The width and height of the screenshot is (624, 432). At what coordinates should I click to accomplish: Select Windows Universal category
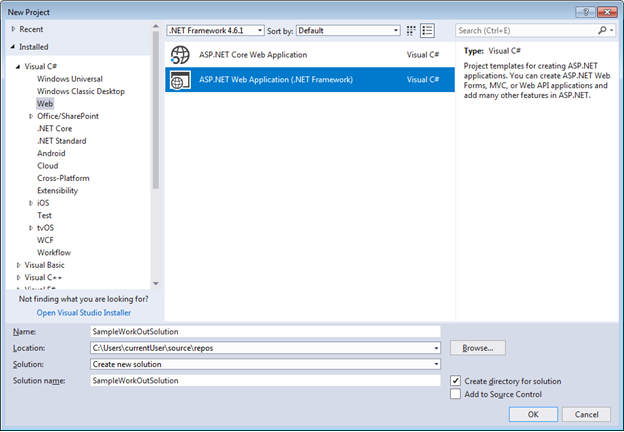70,79
